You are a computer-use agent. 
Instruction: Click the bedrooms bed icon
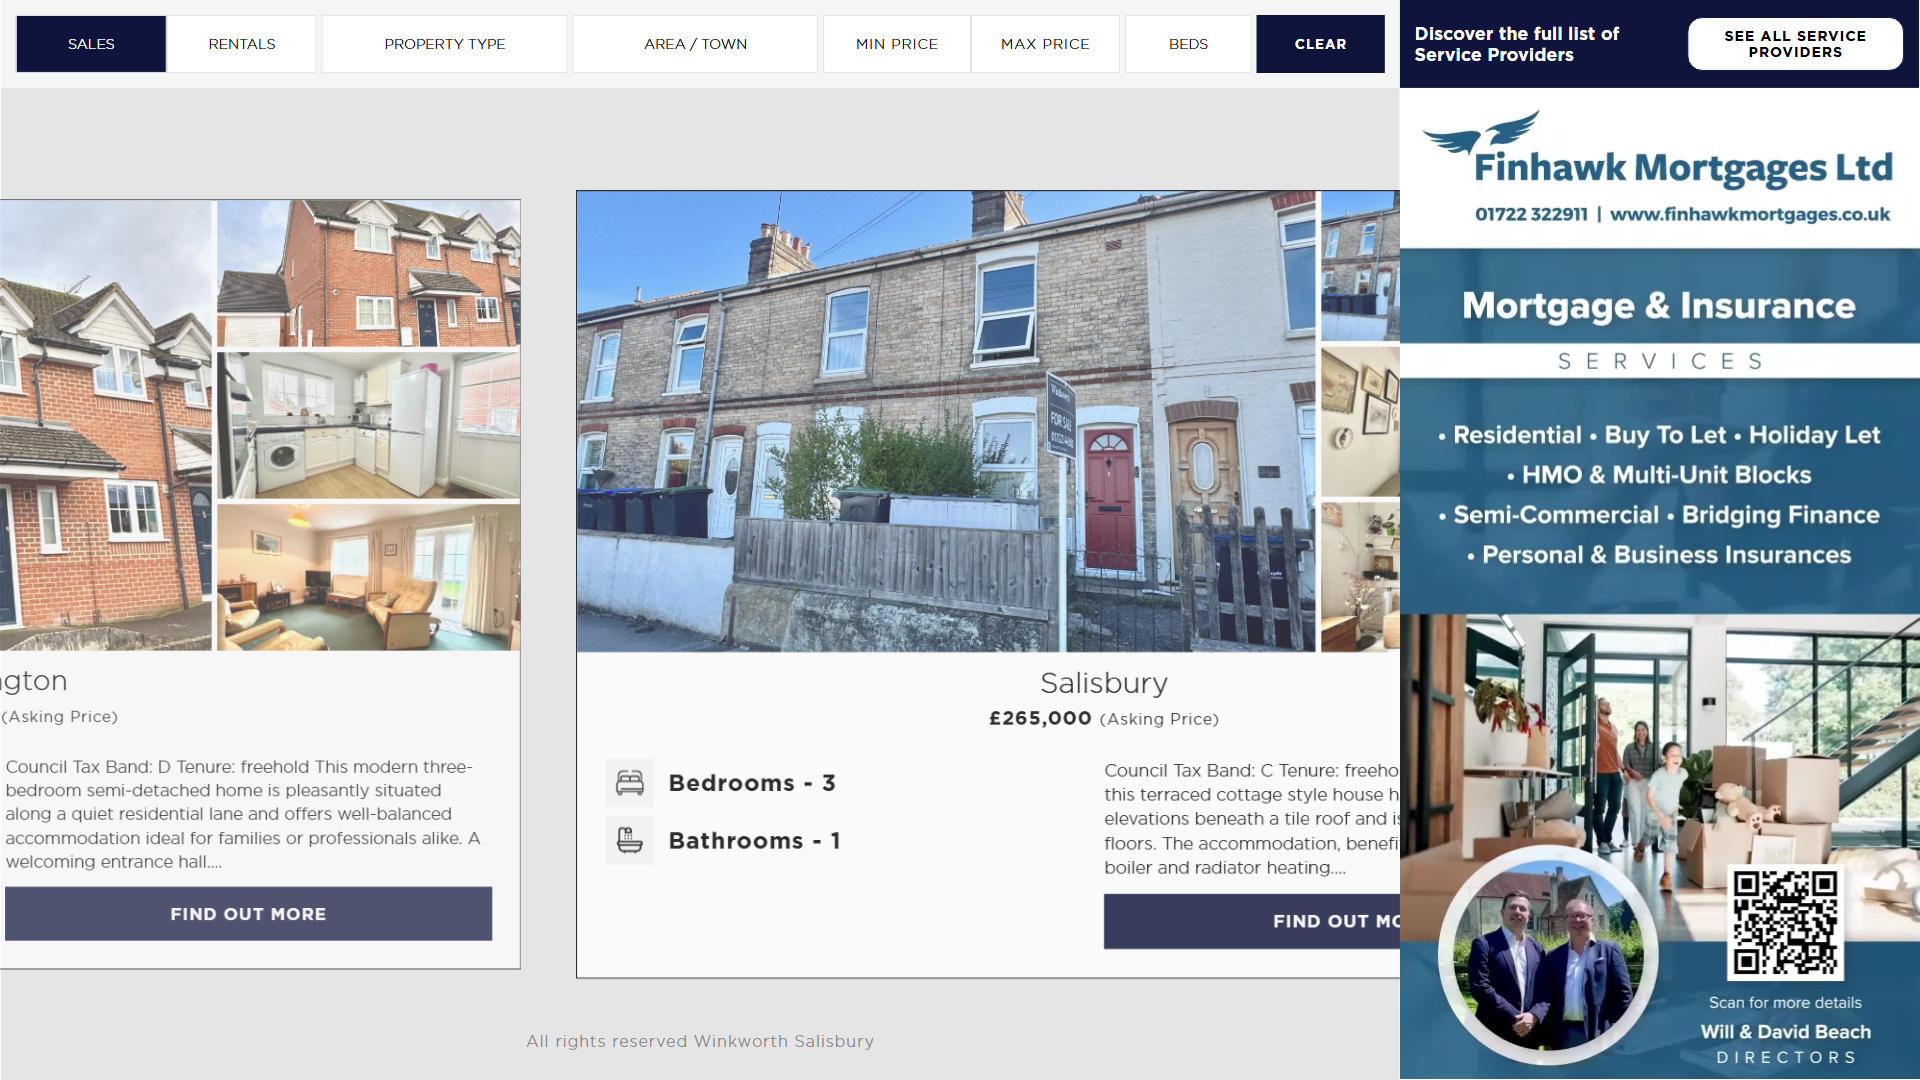[630, 783]
